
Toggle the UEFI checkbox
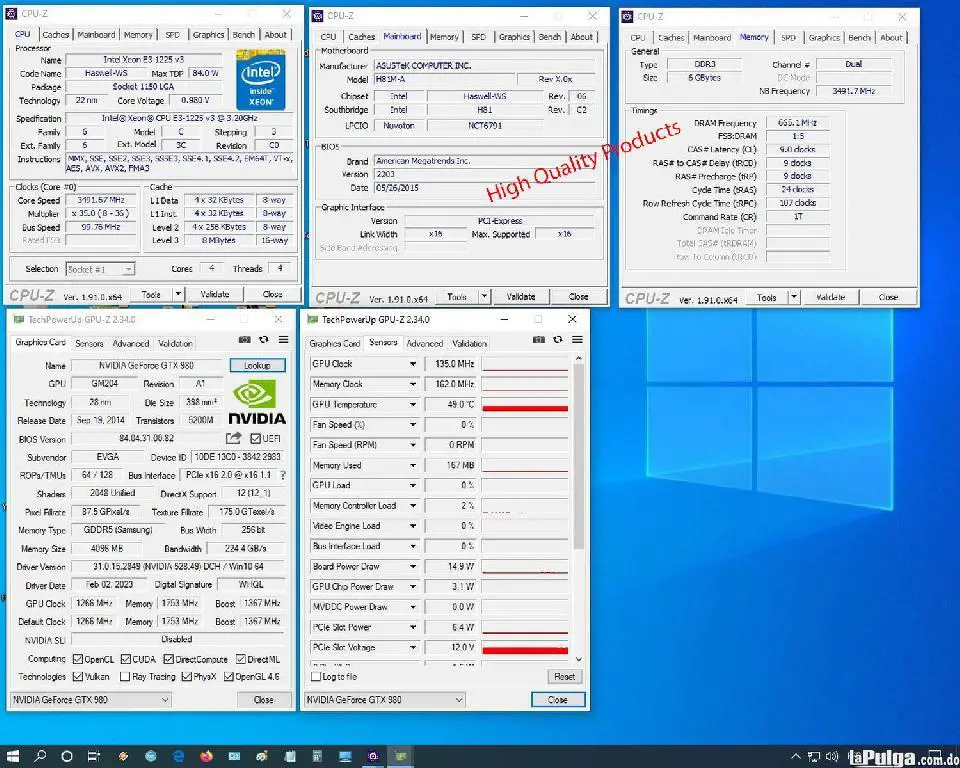point(256,439)
